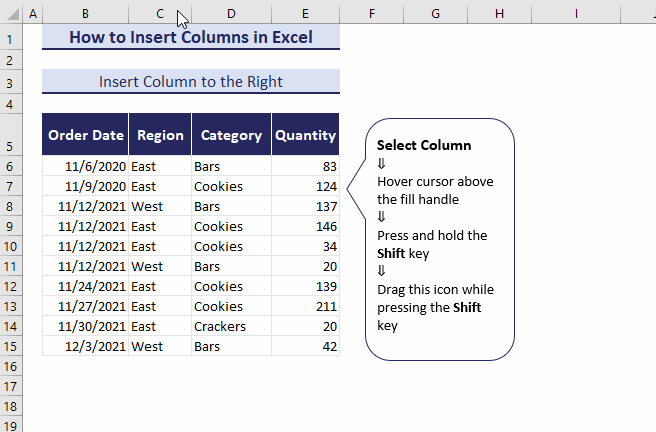
Task: Click 'Insert Column to the Right' heading
Action: tap(191, 82)
